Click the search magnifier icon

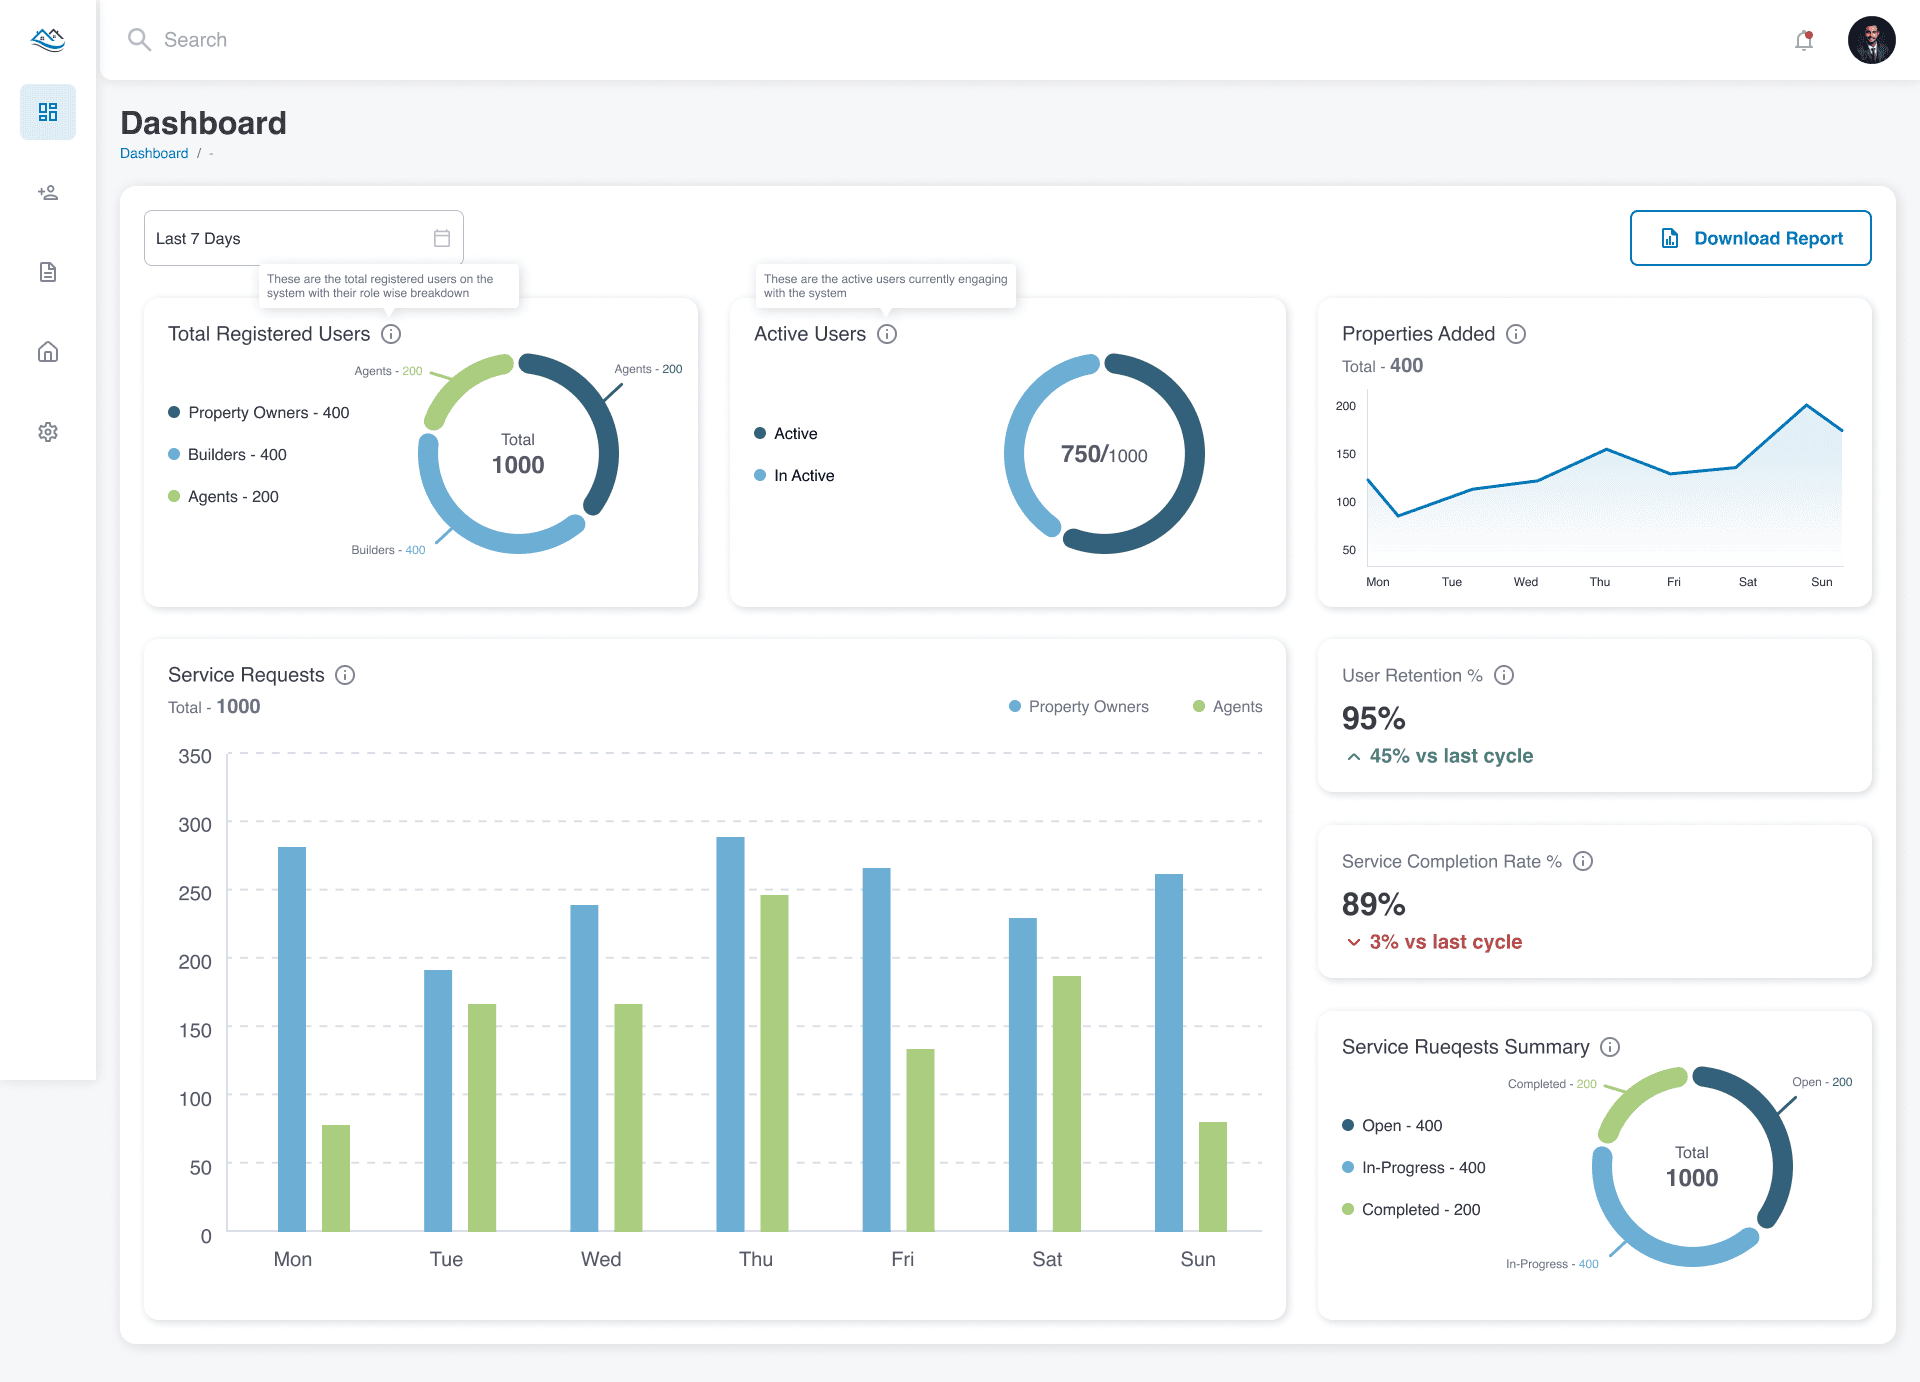[139, 39]
